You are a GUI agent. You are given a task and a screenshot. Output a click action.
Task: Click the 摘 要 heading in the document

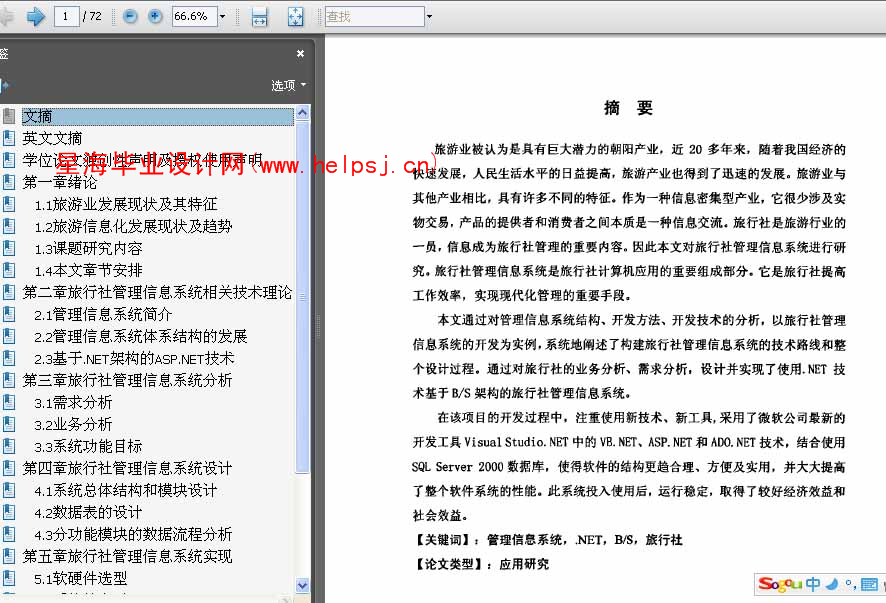click(628, 107)
